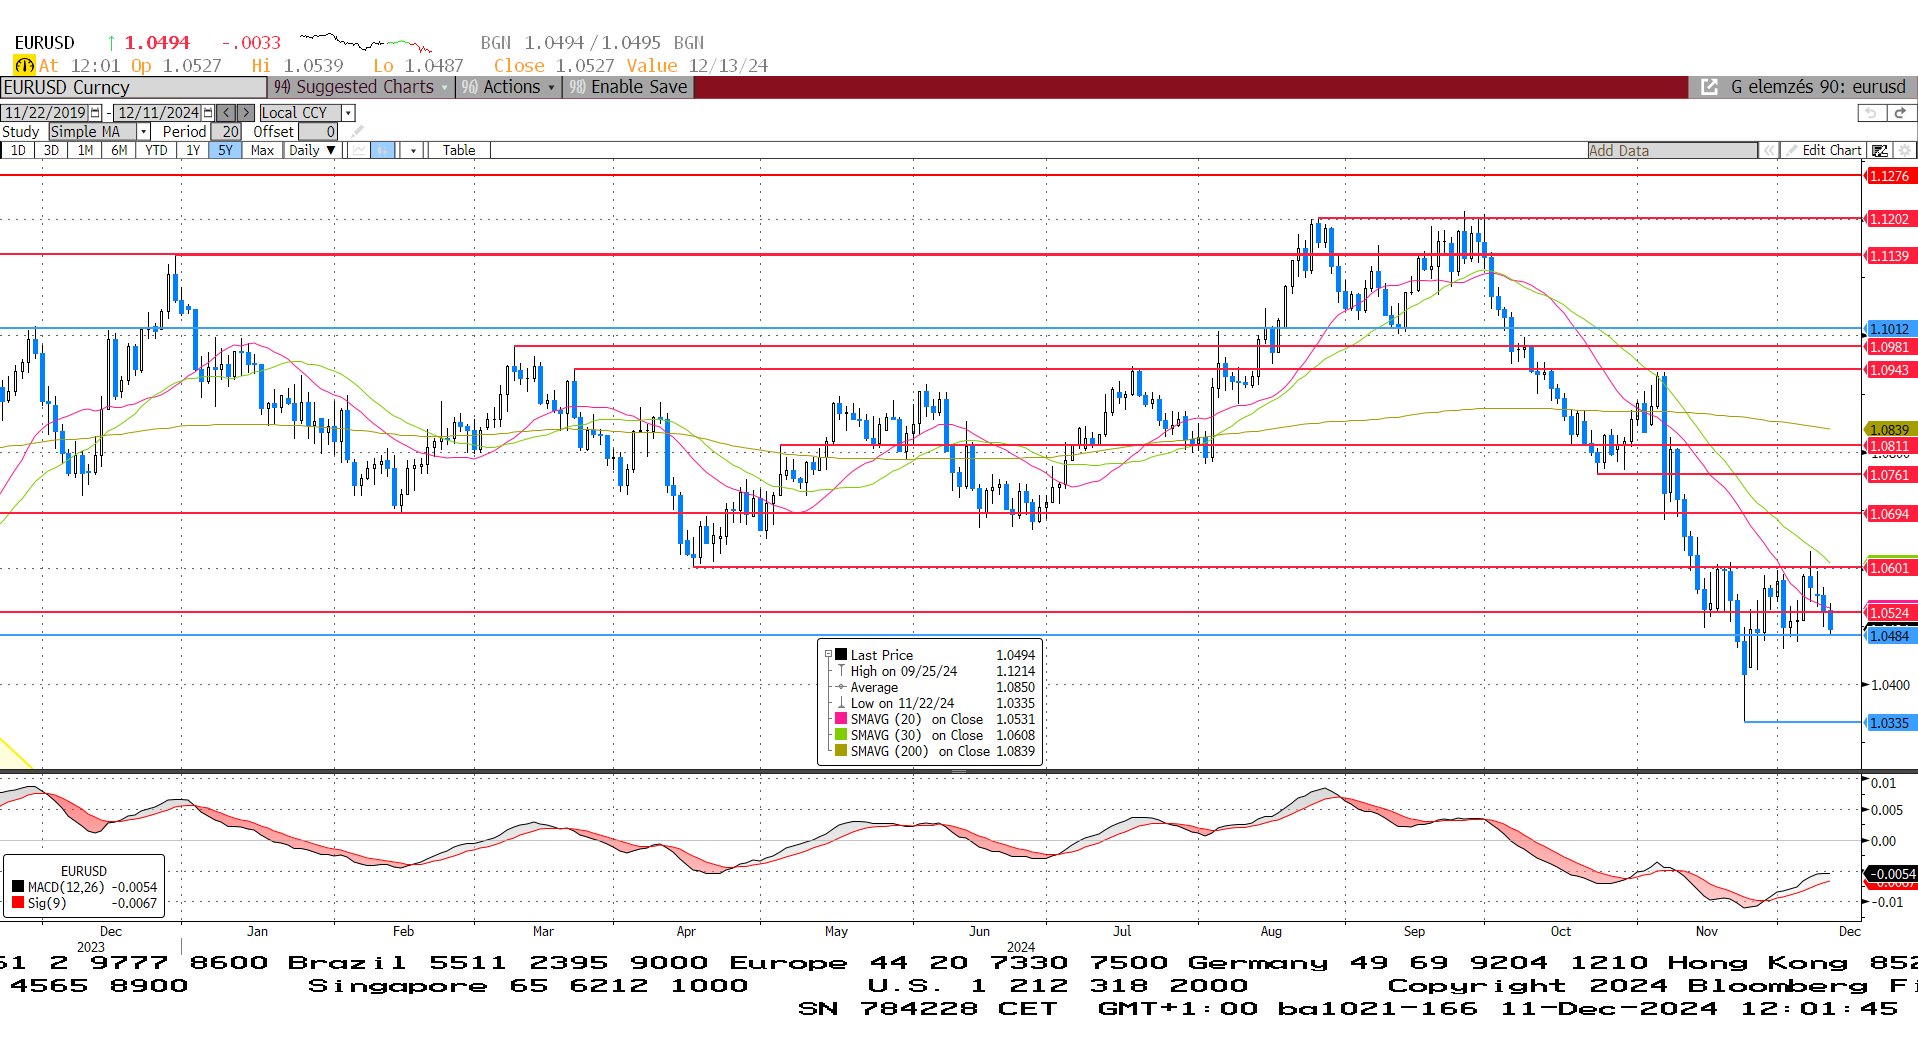
Task: Open the end date calendar picker
Action: coord(208,113)
